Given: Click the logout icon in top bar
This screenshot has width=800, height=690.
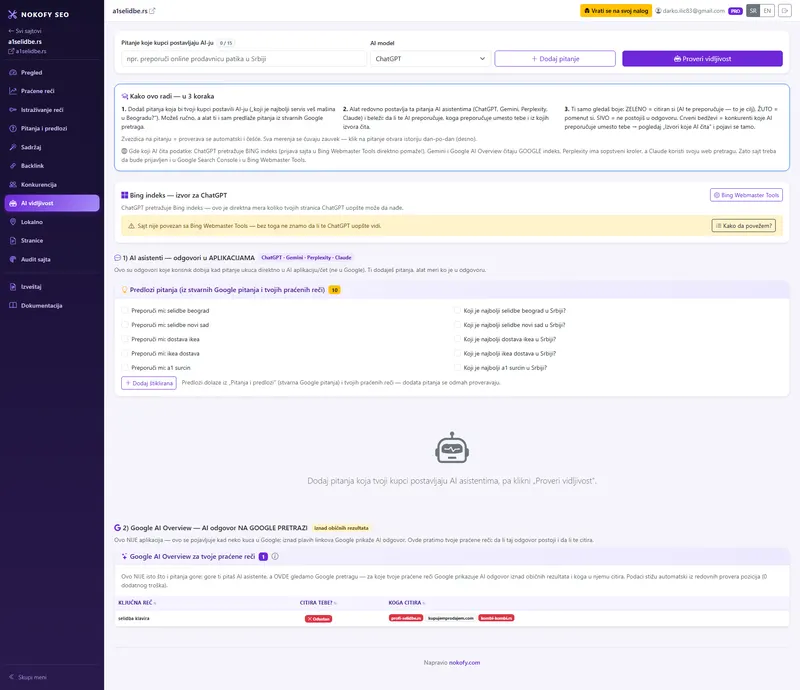Looking at the screenshot, I should (x=784, y=11).
